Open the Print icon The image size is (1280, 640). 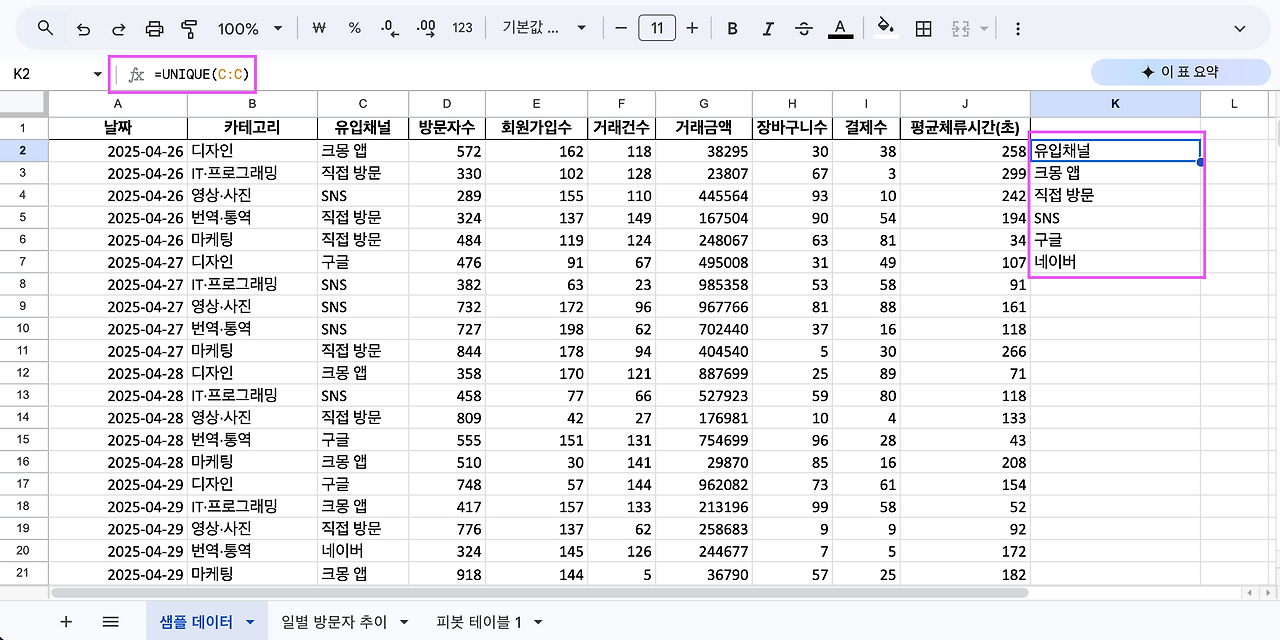click(x=154, y=27)
